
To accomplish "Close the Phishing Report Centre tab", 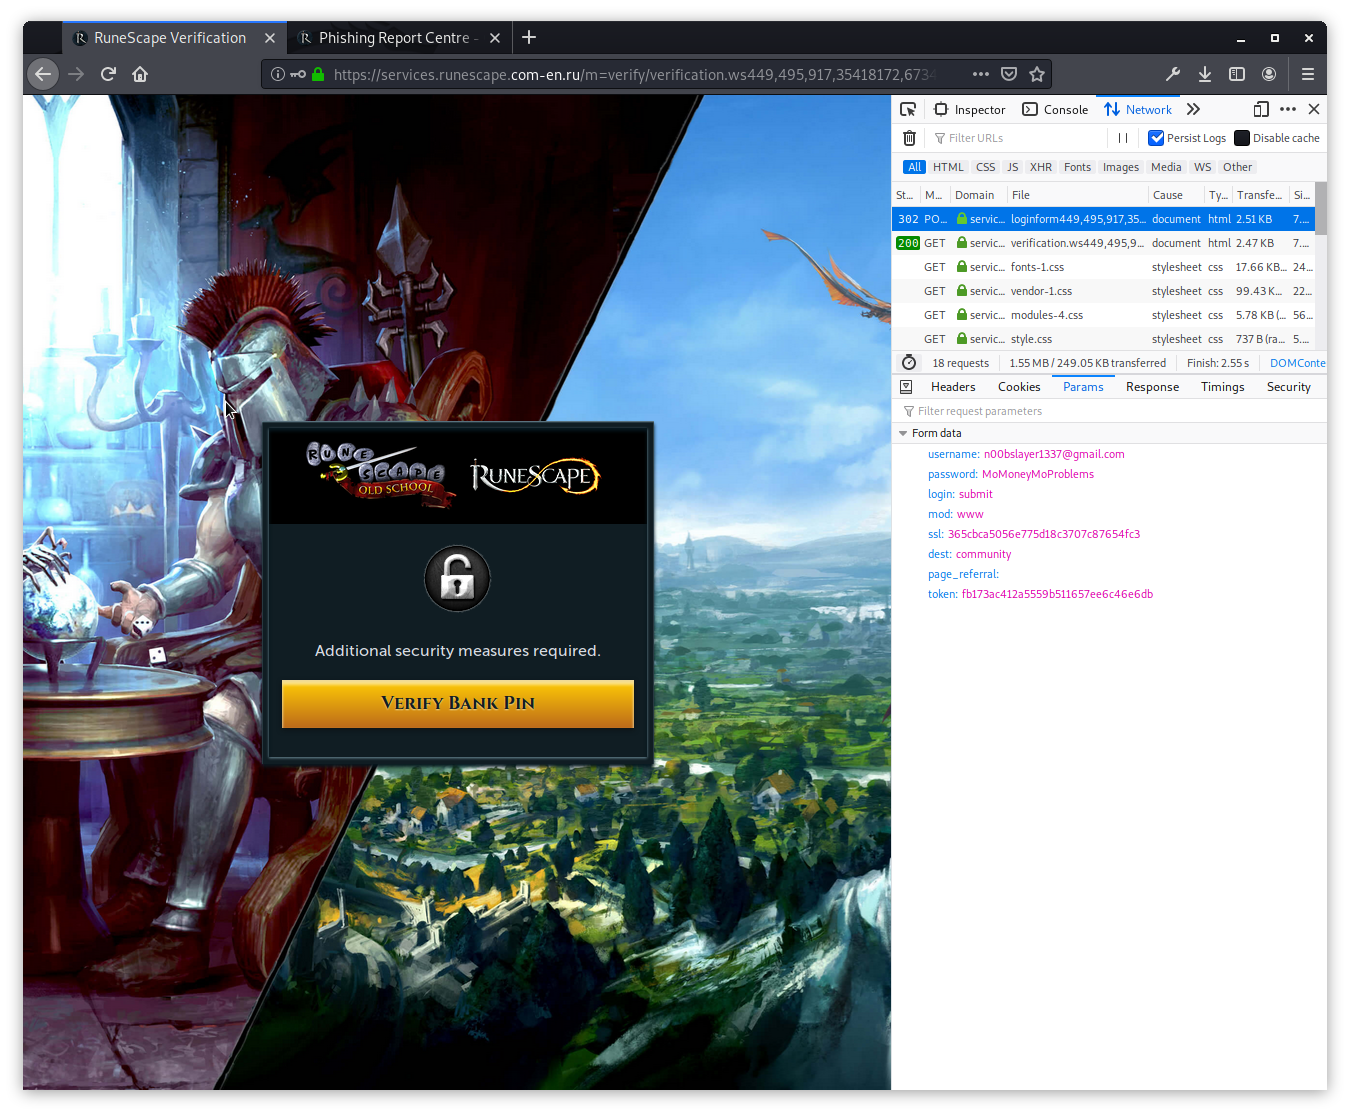I will pos(495,38).
